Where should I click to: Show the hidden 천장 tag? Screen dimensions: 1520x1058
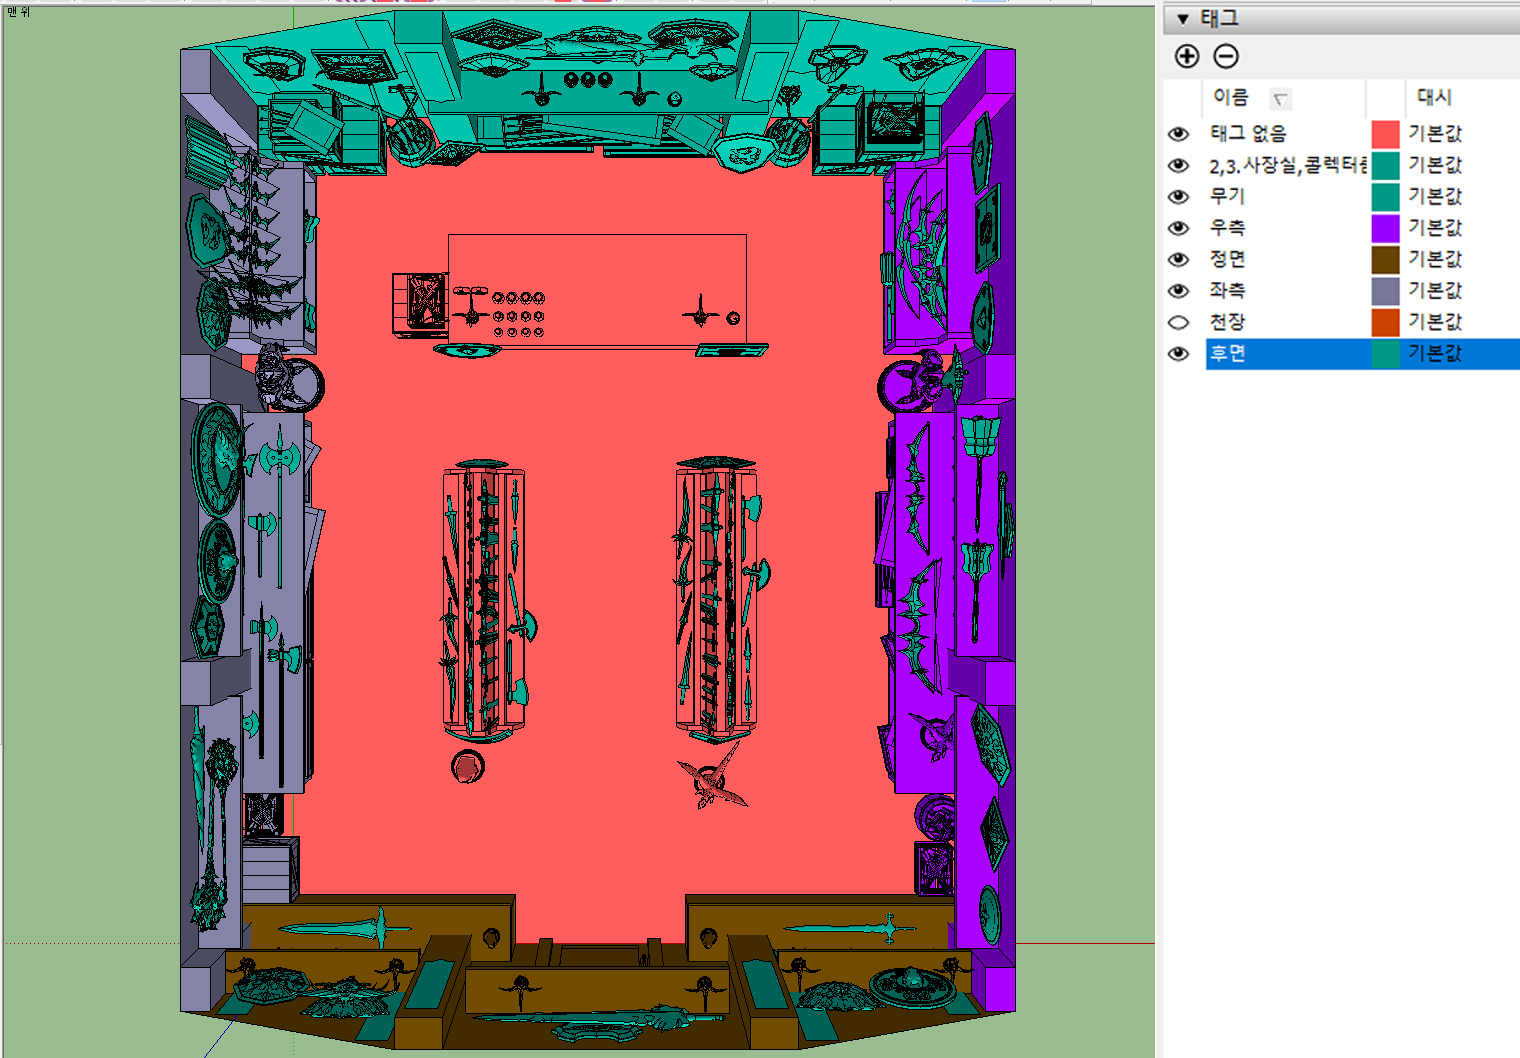click(1179, 322)
